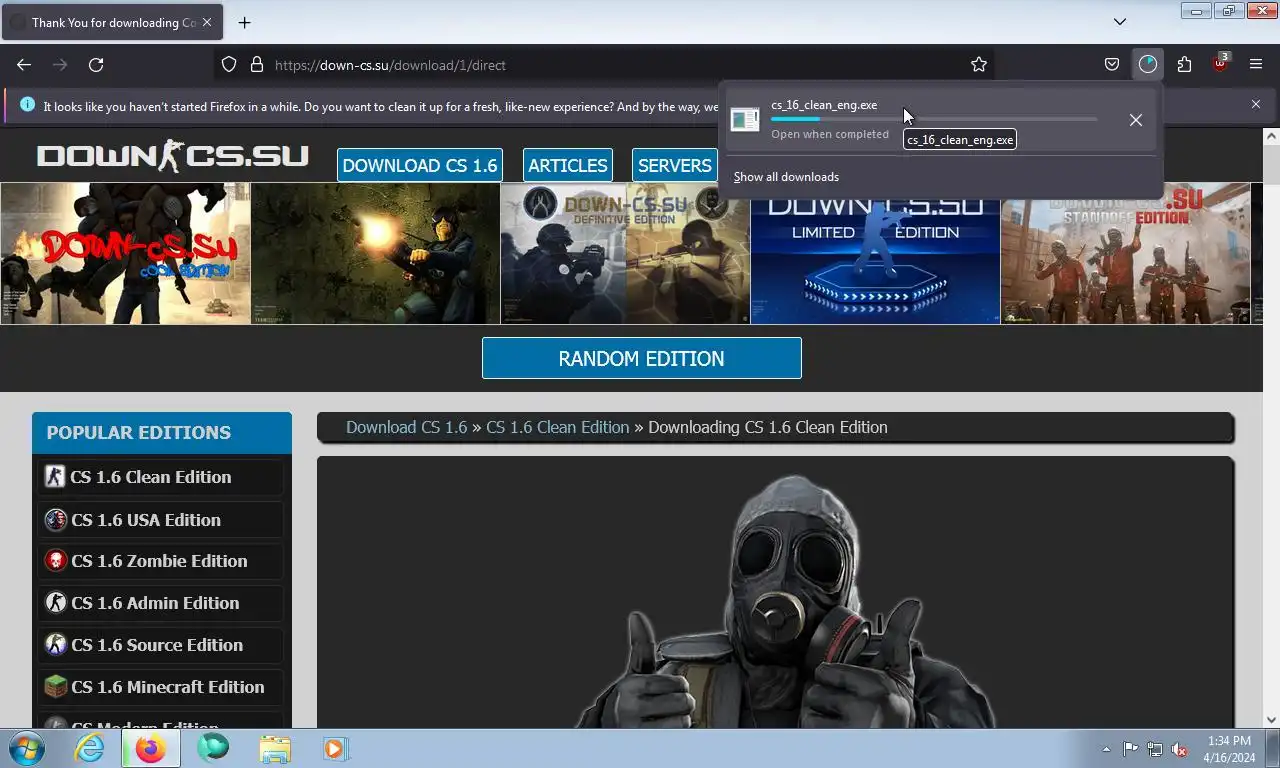
Task: Dismiss the Firefox refresh notification bar
Action: click(1256, 104)
